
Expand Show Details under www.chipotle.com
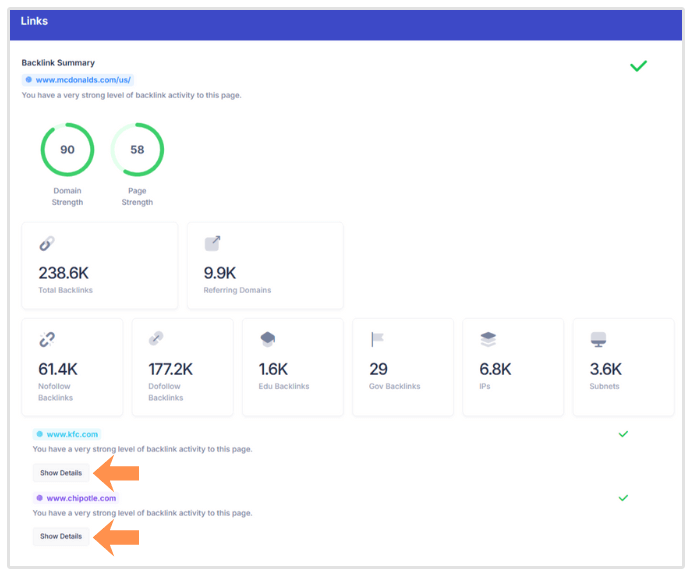pos(61,536)
